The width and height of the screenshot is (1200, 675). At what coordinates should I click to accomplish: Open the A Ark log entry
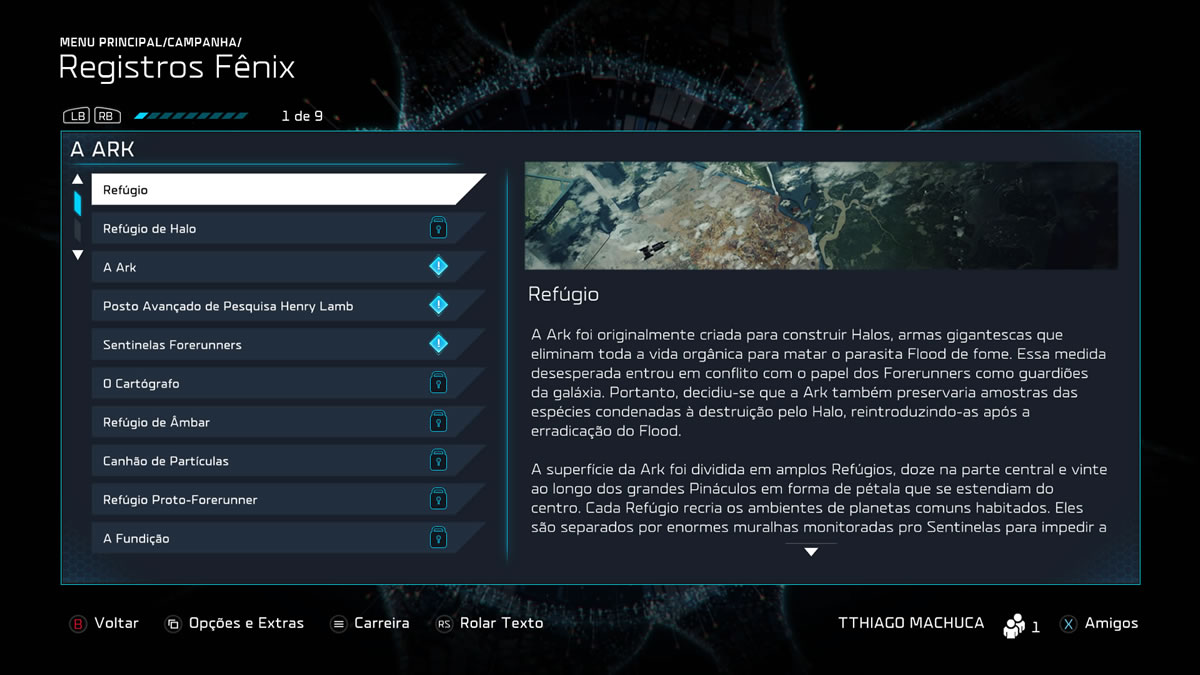[x=288, y=267]
